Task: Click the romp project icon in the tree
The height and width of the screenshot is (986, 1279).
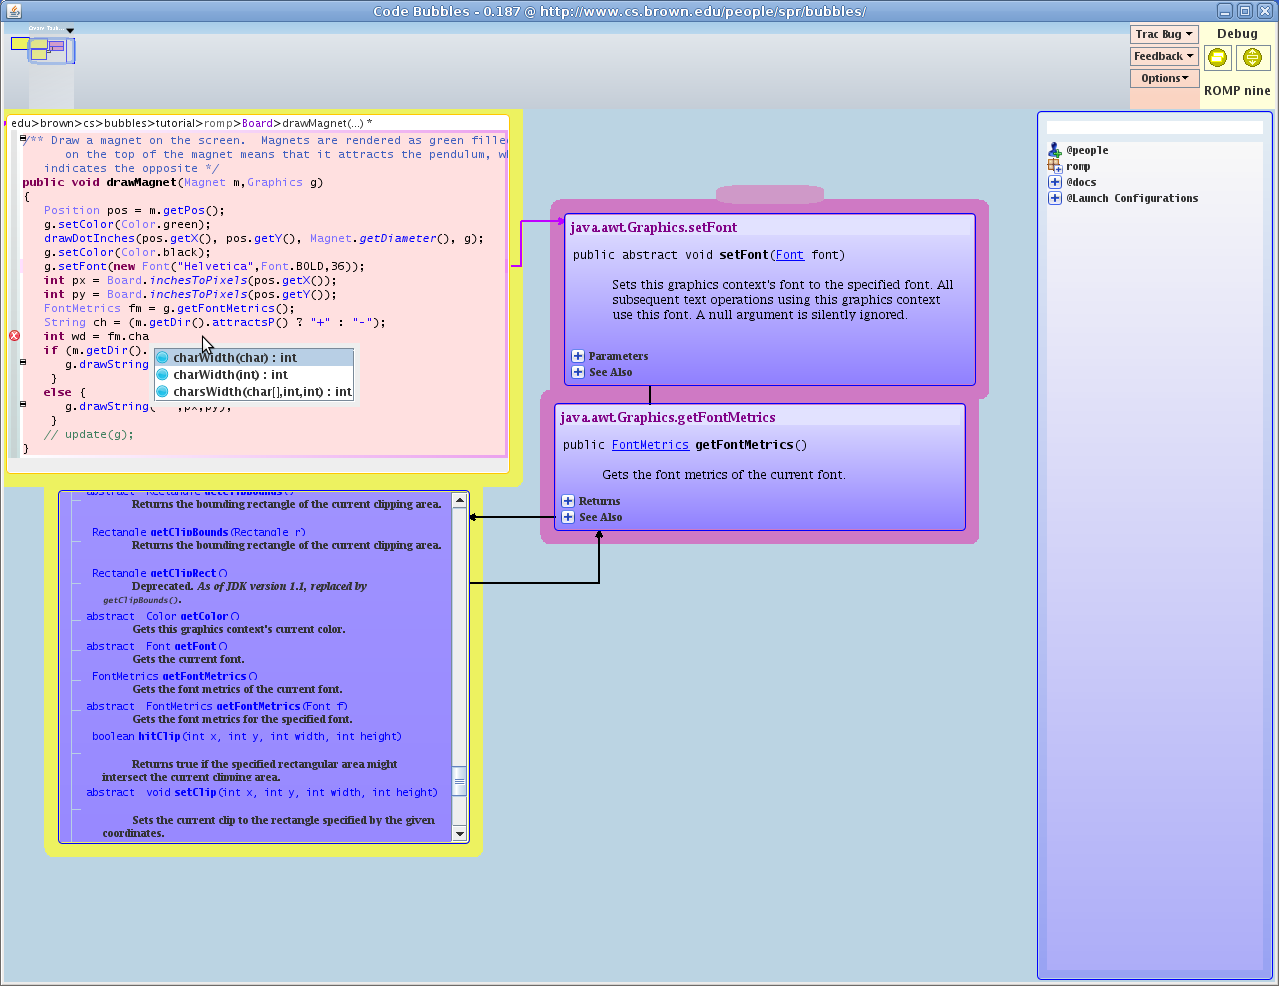Action: pyautogui.click(x=1054, y=166)
